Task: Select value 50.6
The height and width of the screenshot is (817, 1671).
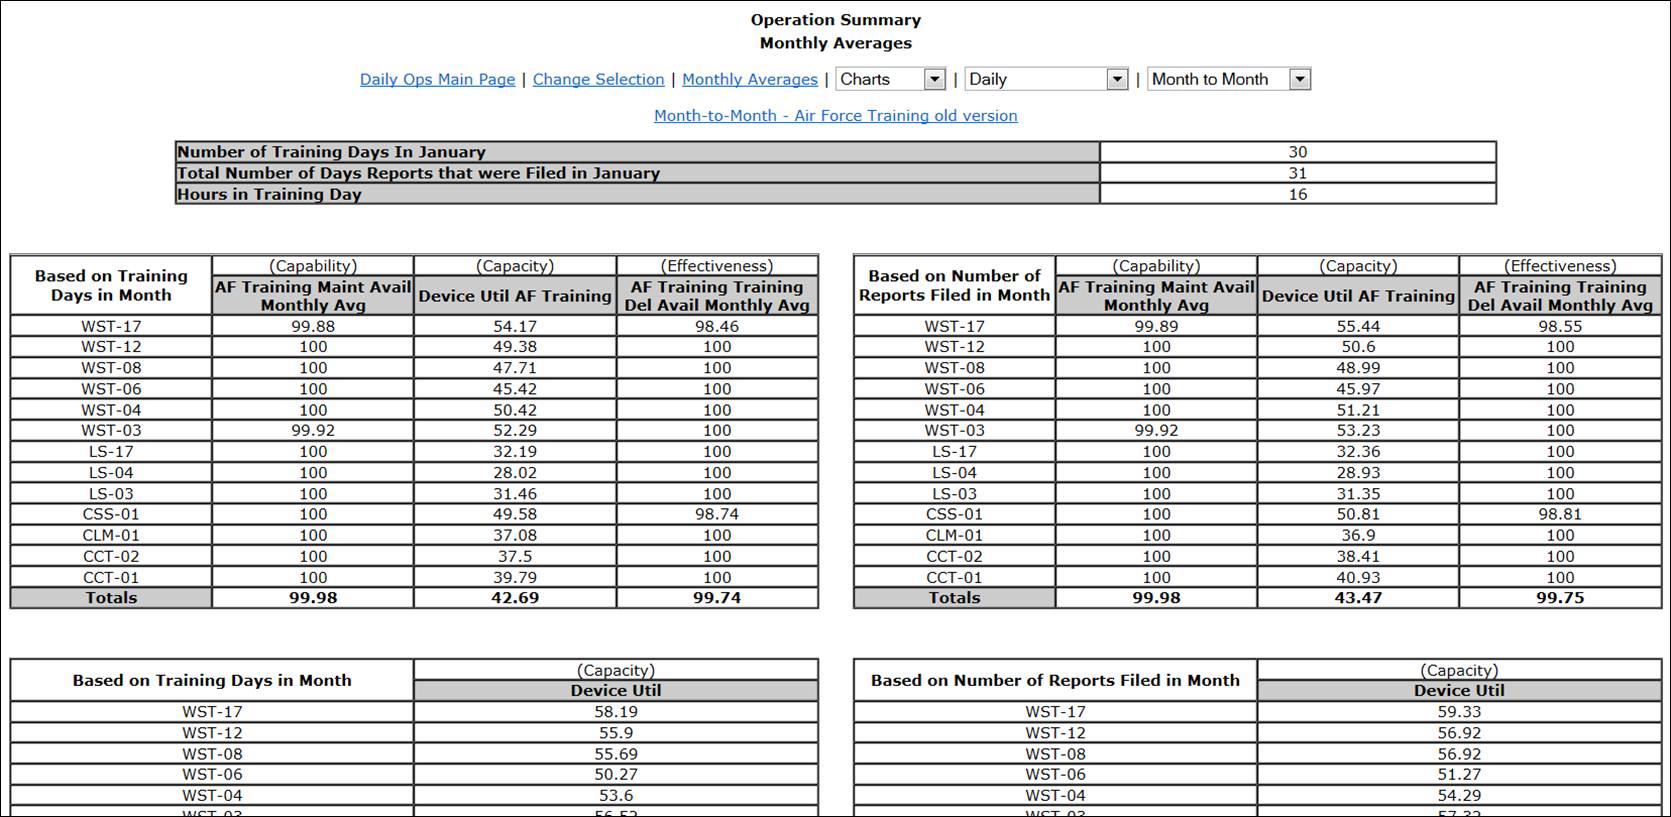Action: pos(1358,347)
